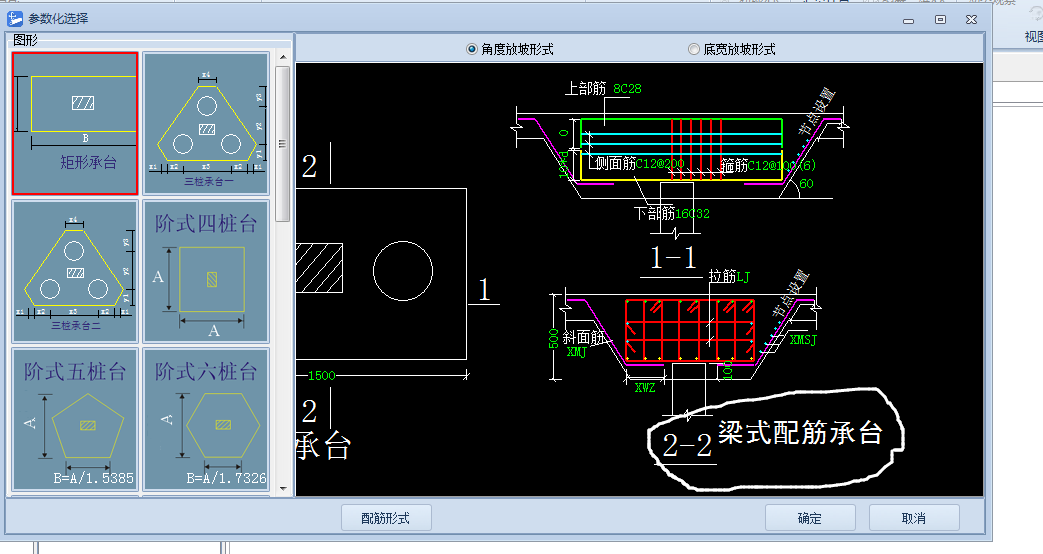
Task: Open the 配筋形式 button
Action: [x=386, y=518]
